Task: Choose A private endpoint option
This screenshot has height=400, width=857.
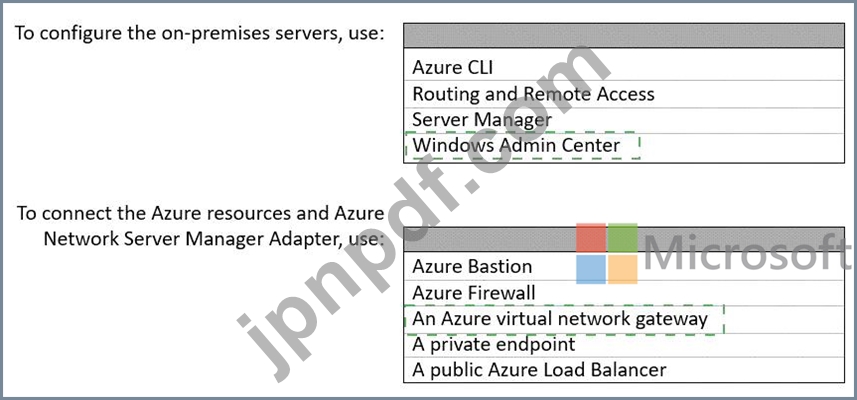Action: (624, 345)
